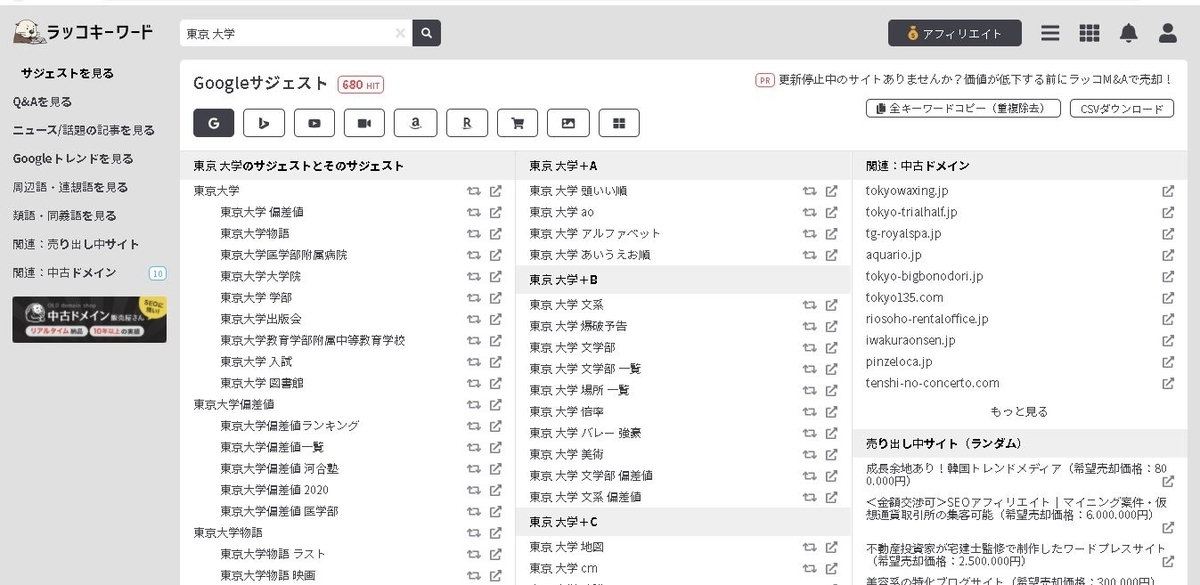This screenshot has height=585, width=1200.
Task: Select the YouTube suggest source tab
Action: click(x=315, y=123)
